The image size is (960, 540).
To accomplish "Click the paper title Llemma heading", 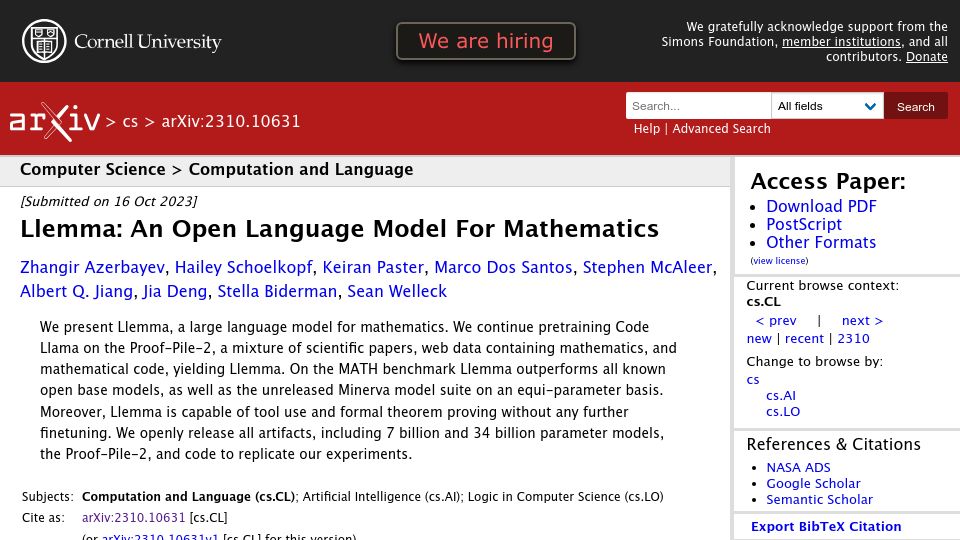I will (x=339, y=229).
